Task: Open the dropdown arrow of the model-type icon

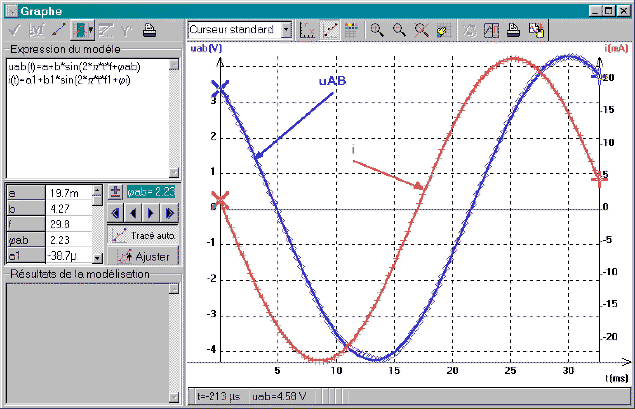Action: (x=88, y=30)
